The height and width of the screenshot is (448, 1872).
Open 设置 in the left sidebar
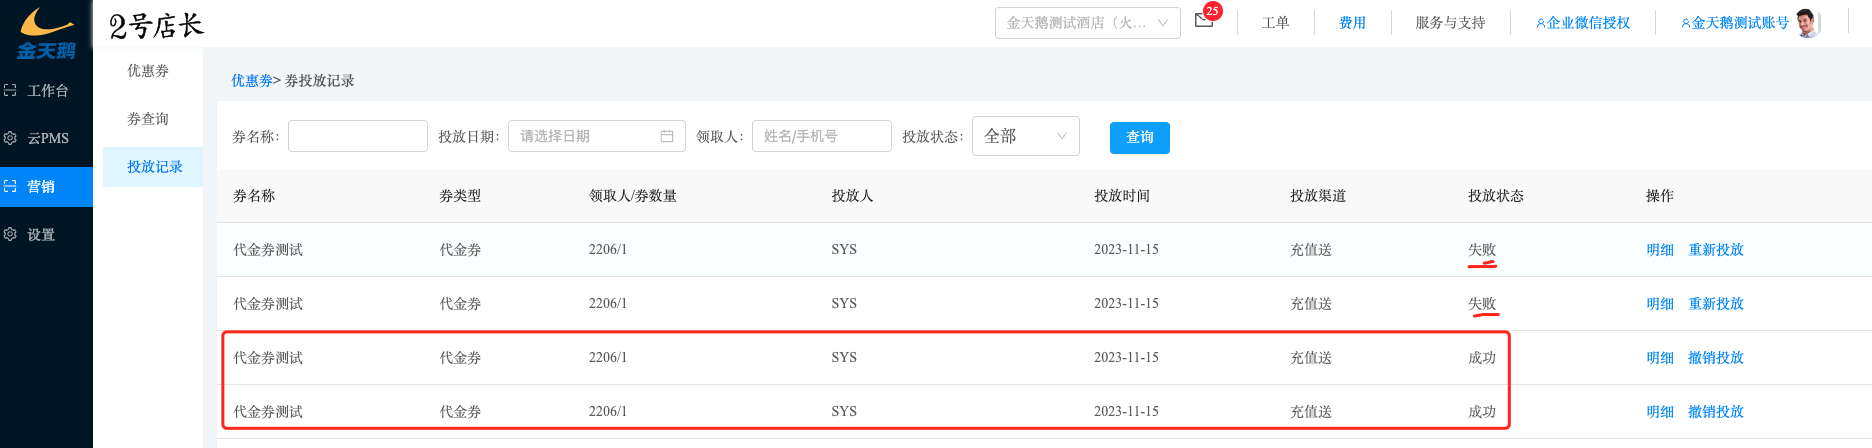[46, 234]
